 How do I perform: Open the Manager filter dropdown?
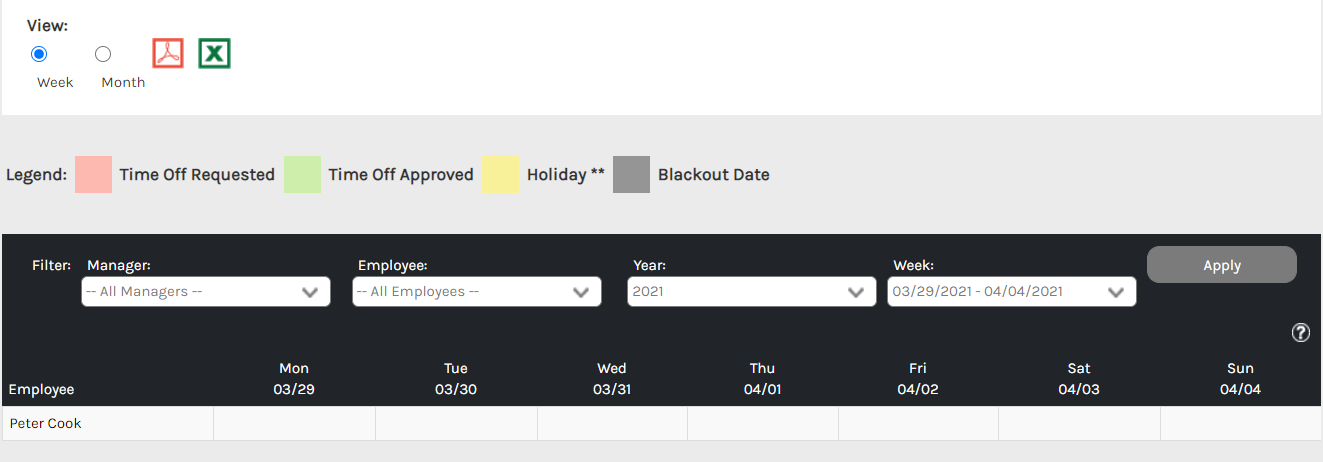pyautogui.click(x=206, y=292)
